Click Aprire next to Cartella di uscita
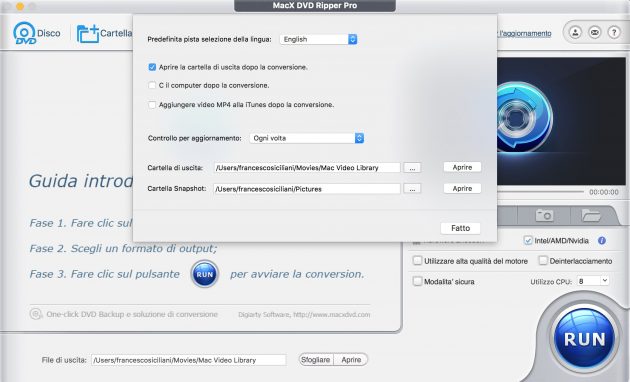Viewport: 630px width, 382px height. click(x=462, y=167)
